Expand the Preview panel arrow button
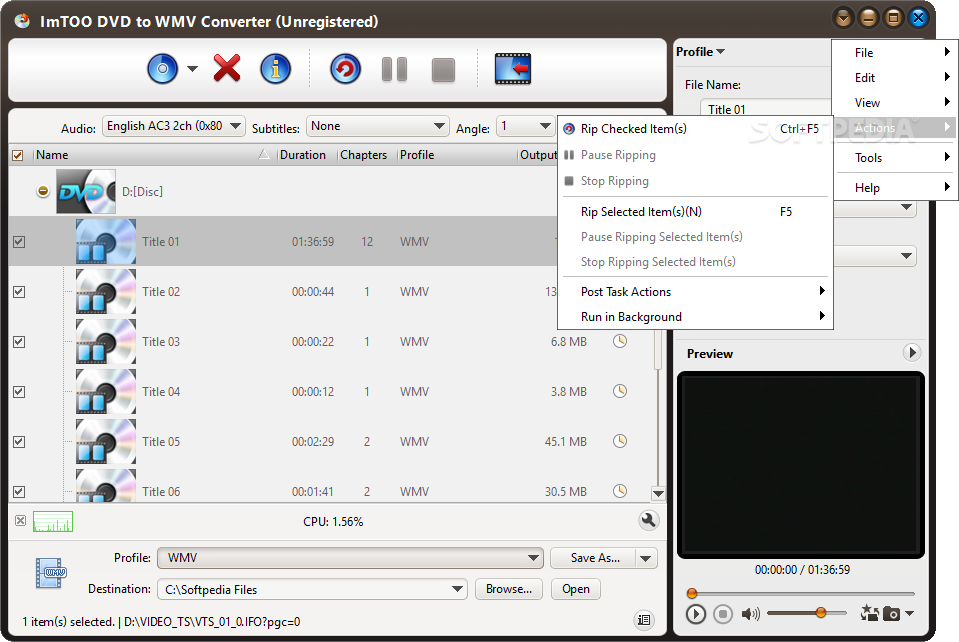This screenshot has height=642, width=959. pyautogui.click(x=912, y=352)
